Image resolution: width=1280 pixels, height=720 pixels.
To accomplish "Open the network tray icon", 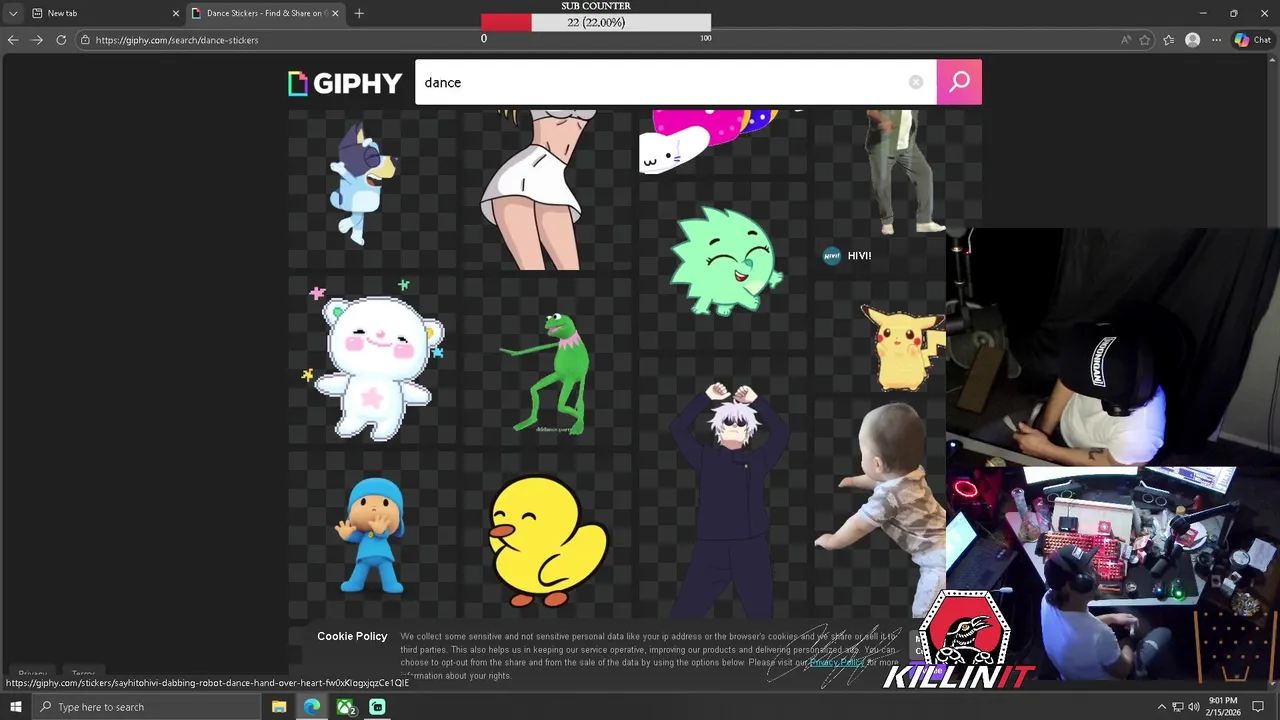I will (x=1177, y=707).
